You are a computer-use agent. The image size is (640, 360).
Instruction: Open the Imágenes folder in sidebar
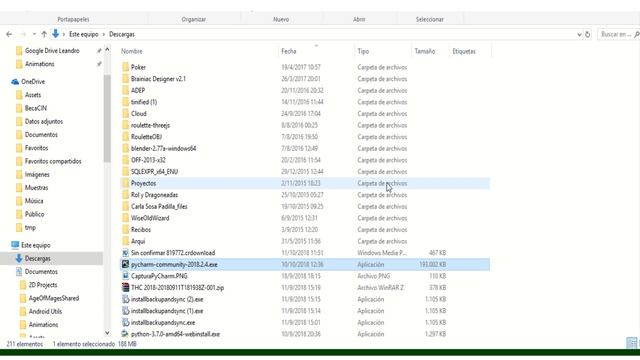point(37,175)
